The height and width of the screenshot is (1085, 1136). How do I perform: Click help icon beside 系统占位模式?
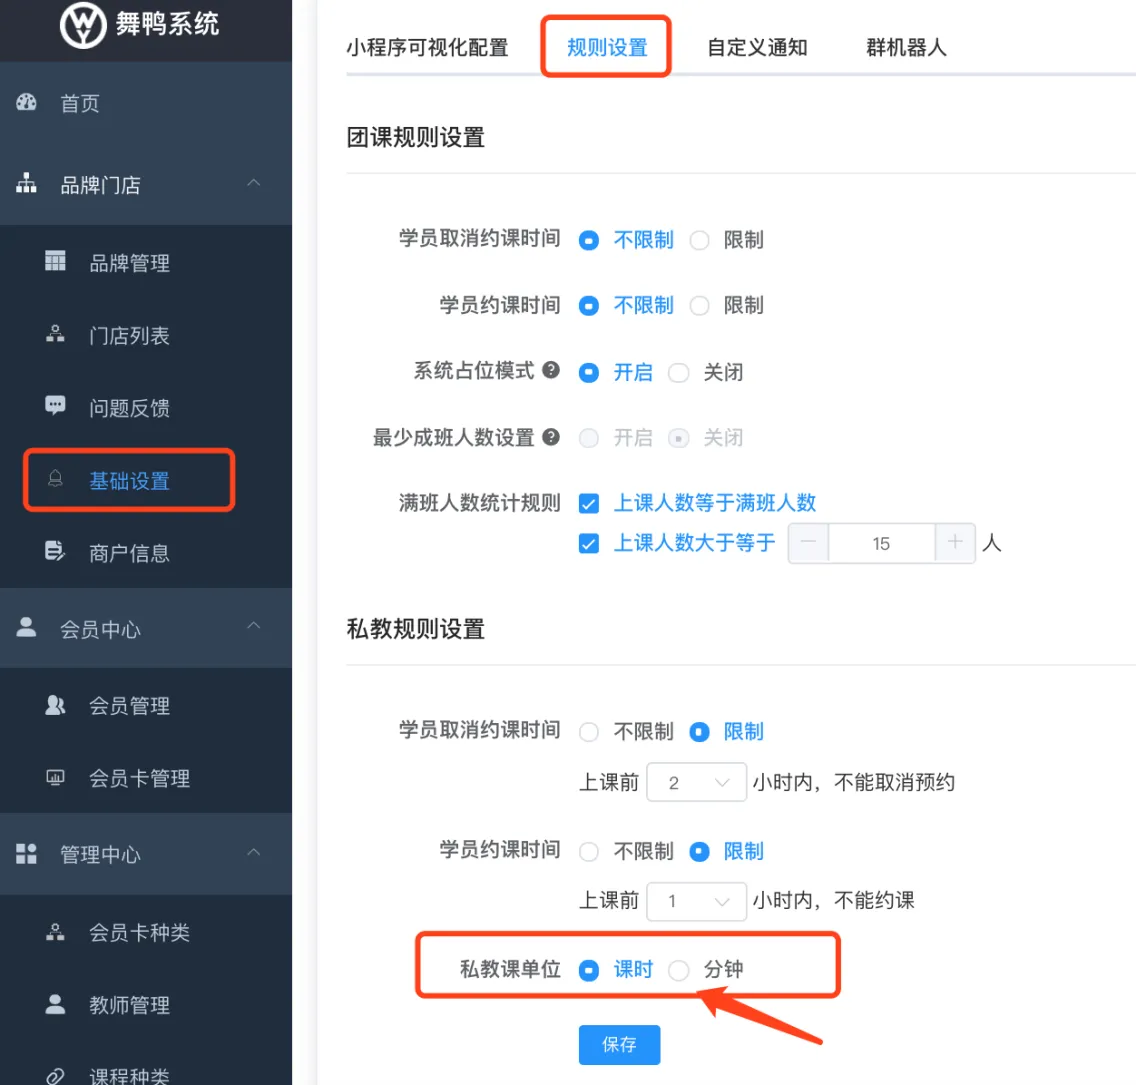coord(551,371)
